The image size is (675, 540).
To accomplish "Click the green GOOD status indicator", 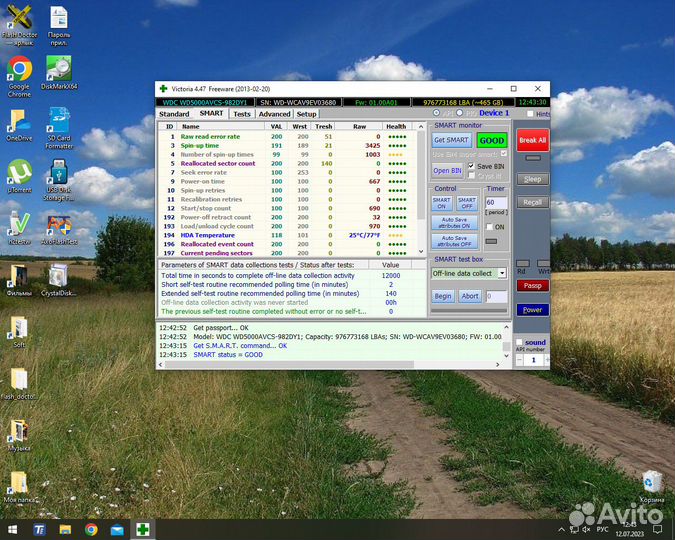I will pyautogui.click(x=492, y=140).
